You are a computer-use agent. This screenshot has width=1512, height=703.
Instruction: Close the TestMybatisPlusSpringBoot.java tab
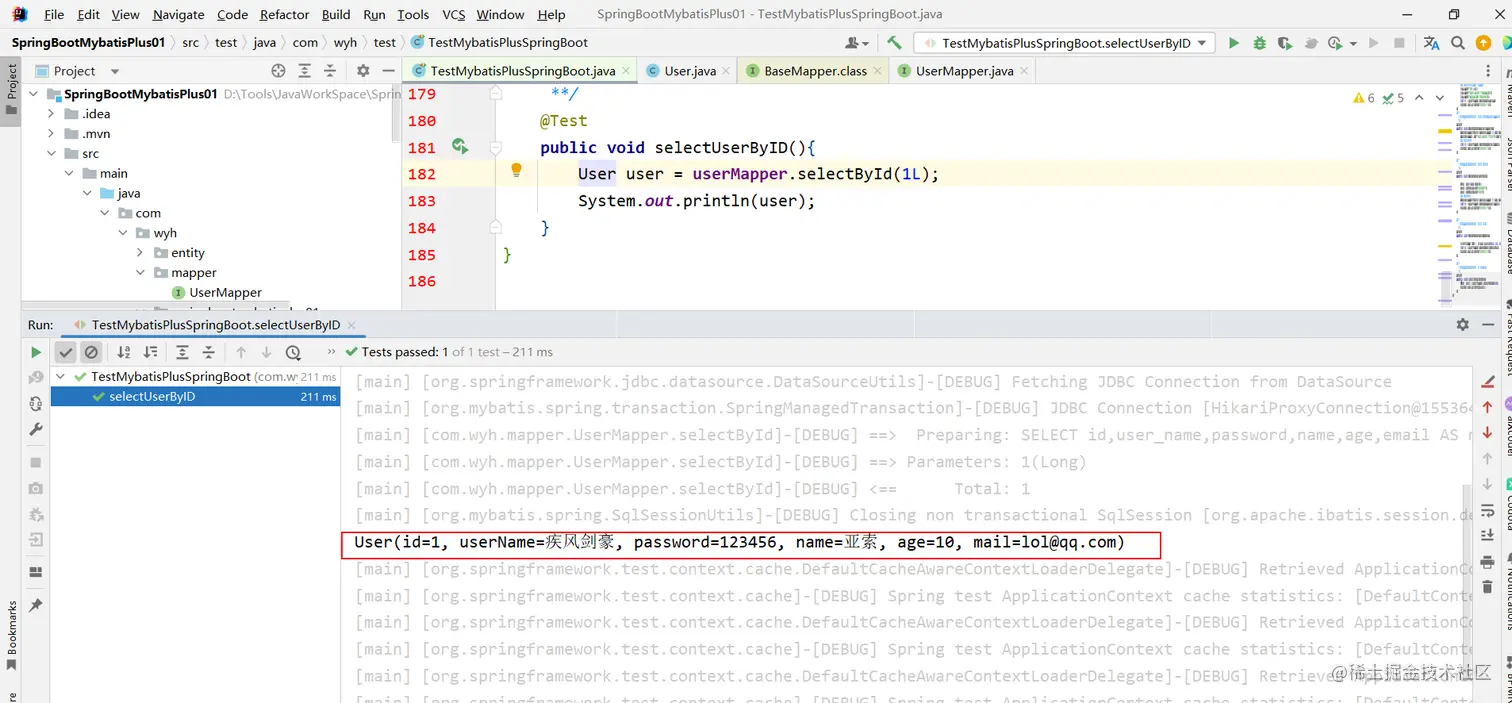(x=626, y=71)
